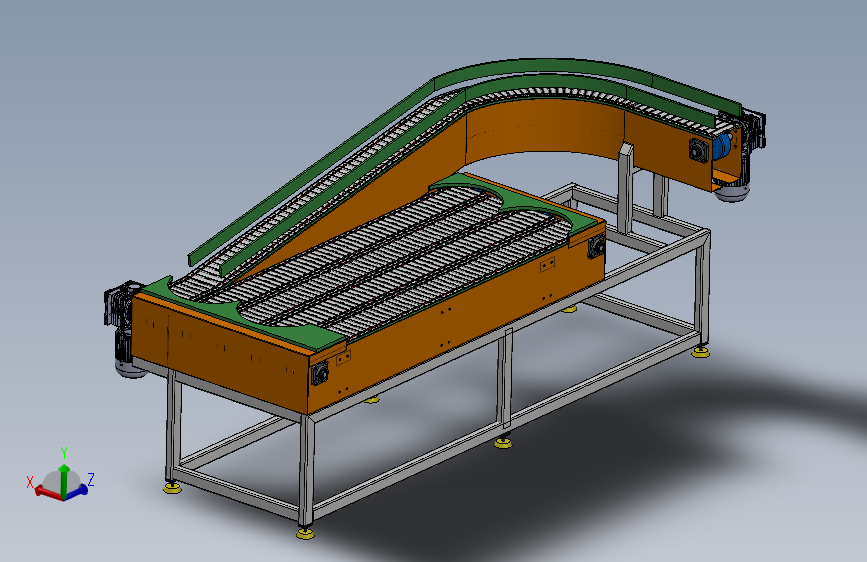Select the gear motor at the lower conveyor's left end
Image resolution: width=867 pixels, height=562 pixels.
coord(122,327)
